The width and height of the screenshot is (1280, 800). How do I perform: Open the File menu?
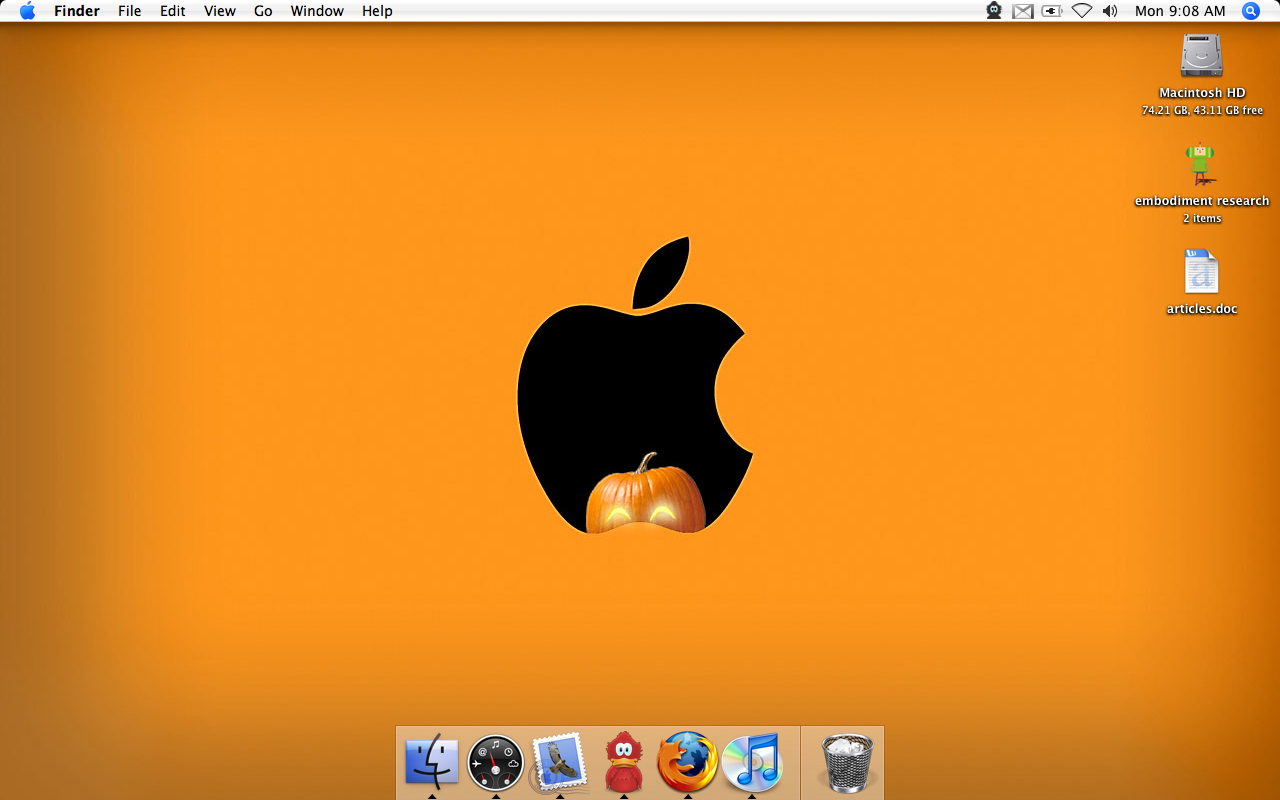click(129, 11)
